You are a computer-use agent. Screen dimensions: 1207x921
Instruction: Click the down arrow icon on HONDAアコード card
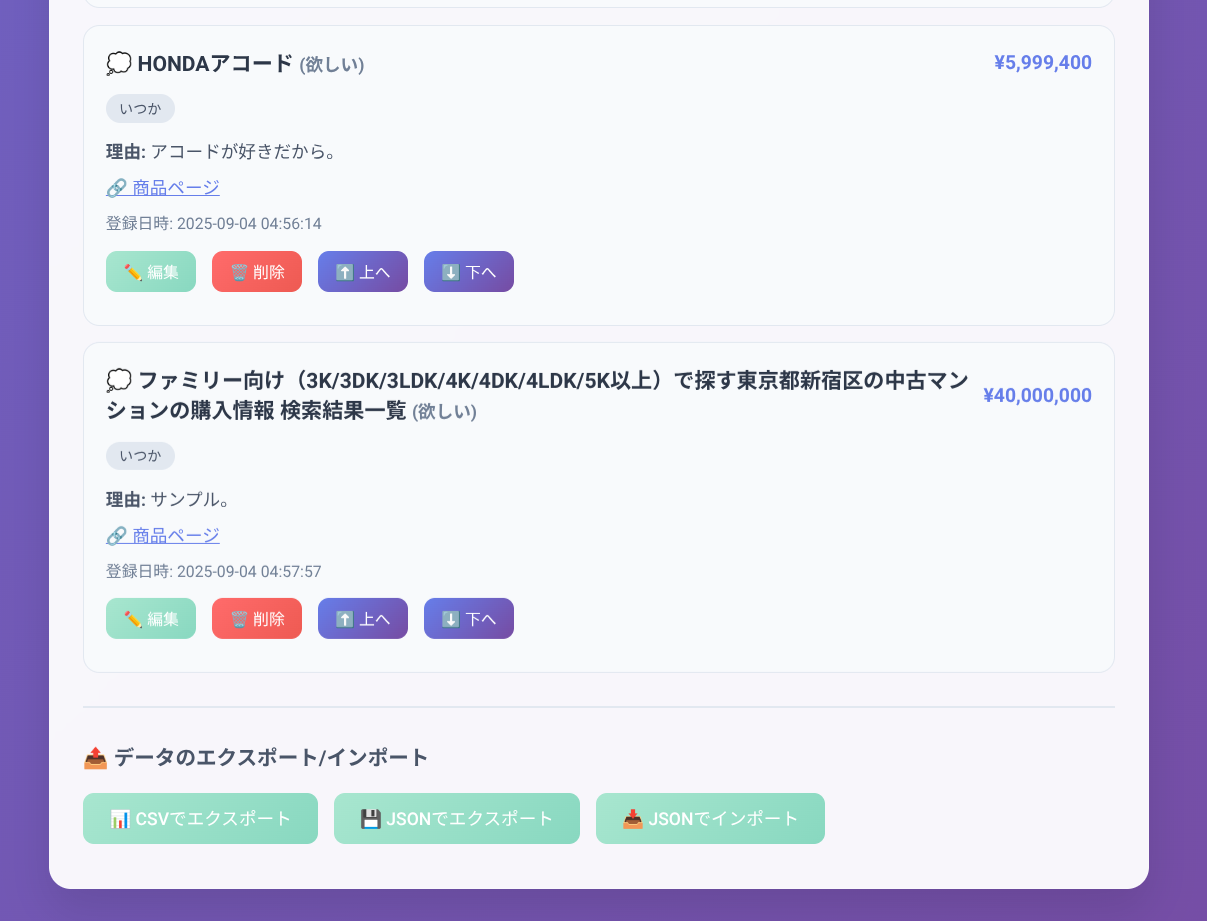coord(449,271)
